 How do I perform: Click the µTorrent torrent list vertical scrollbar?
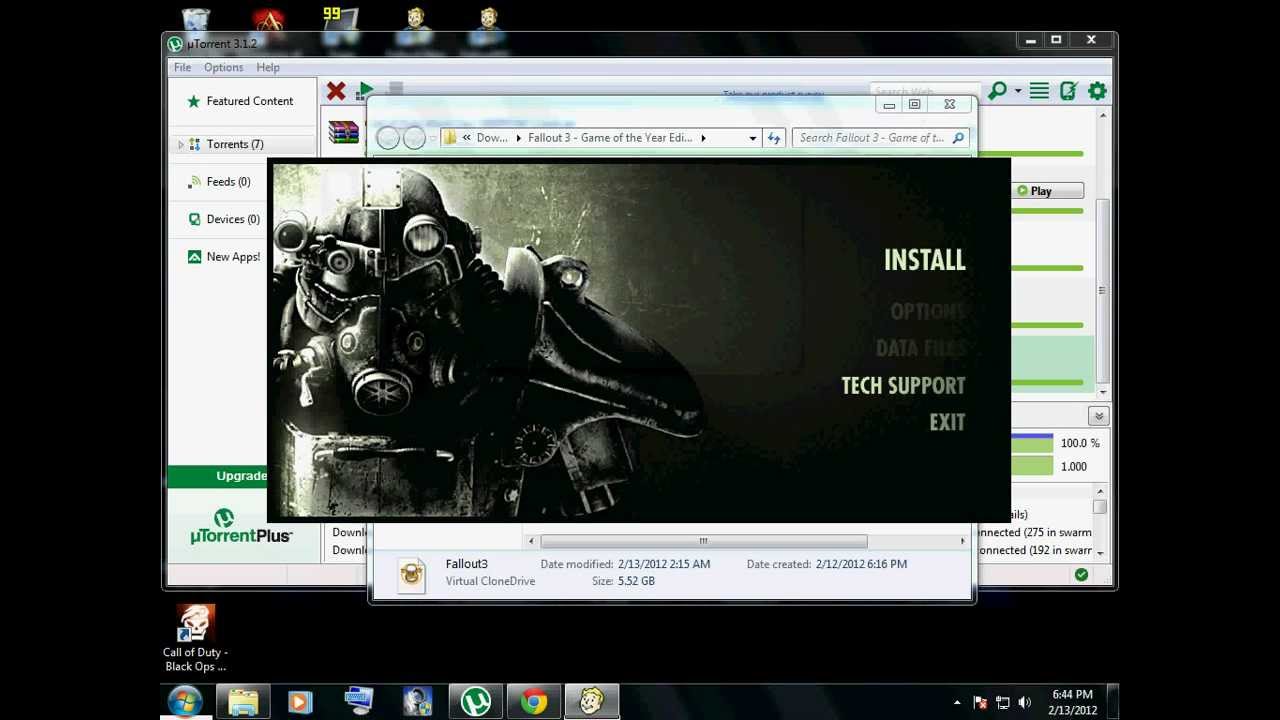[1102, 290]
